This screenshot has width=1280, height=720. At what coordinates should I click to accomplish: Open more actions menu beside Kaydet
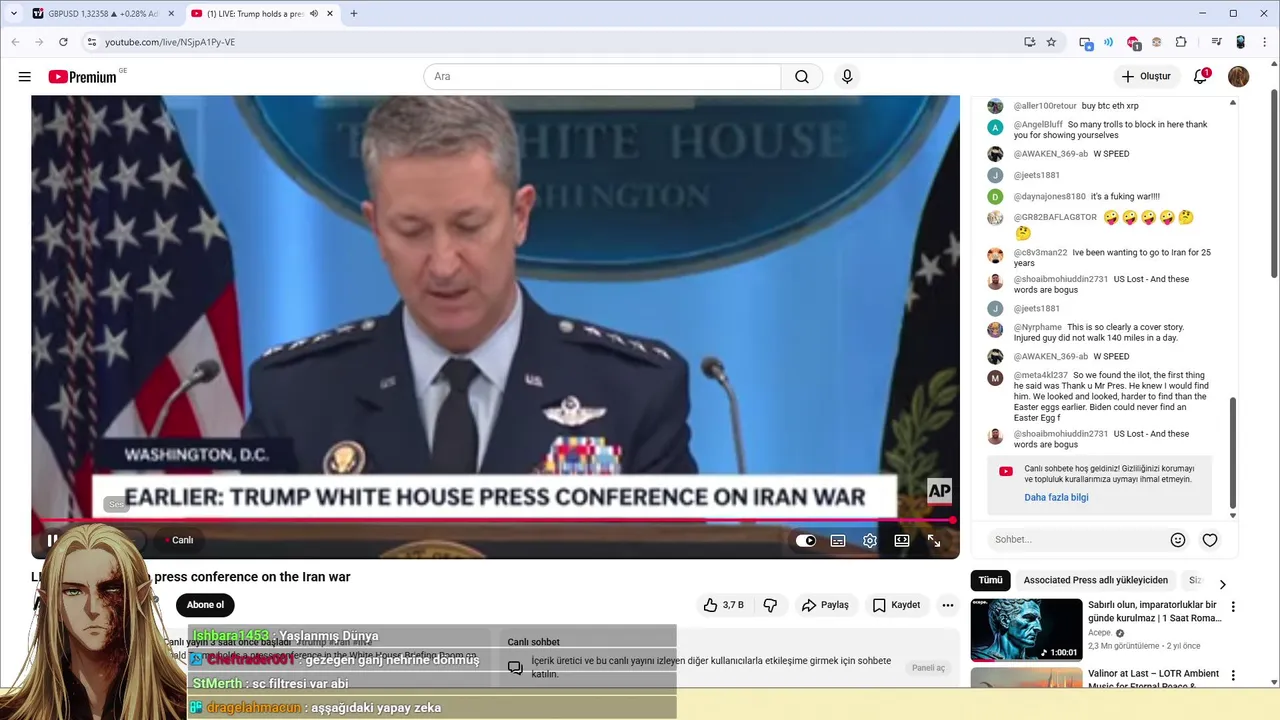pyautogui.click(x=948, y=605)
